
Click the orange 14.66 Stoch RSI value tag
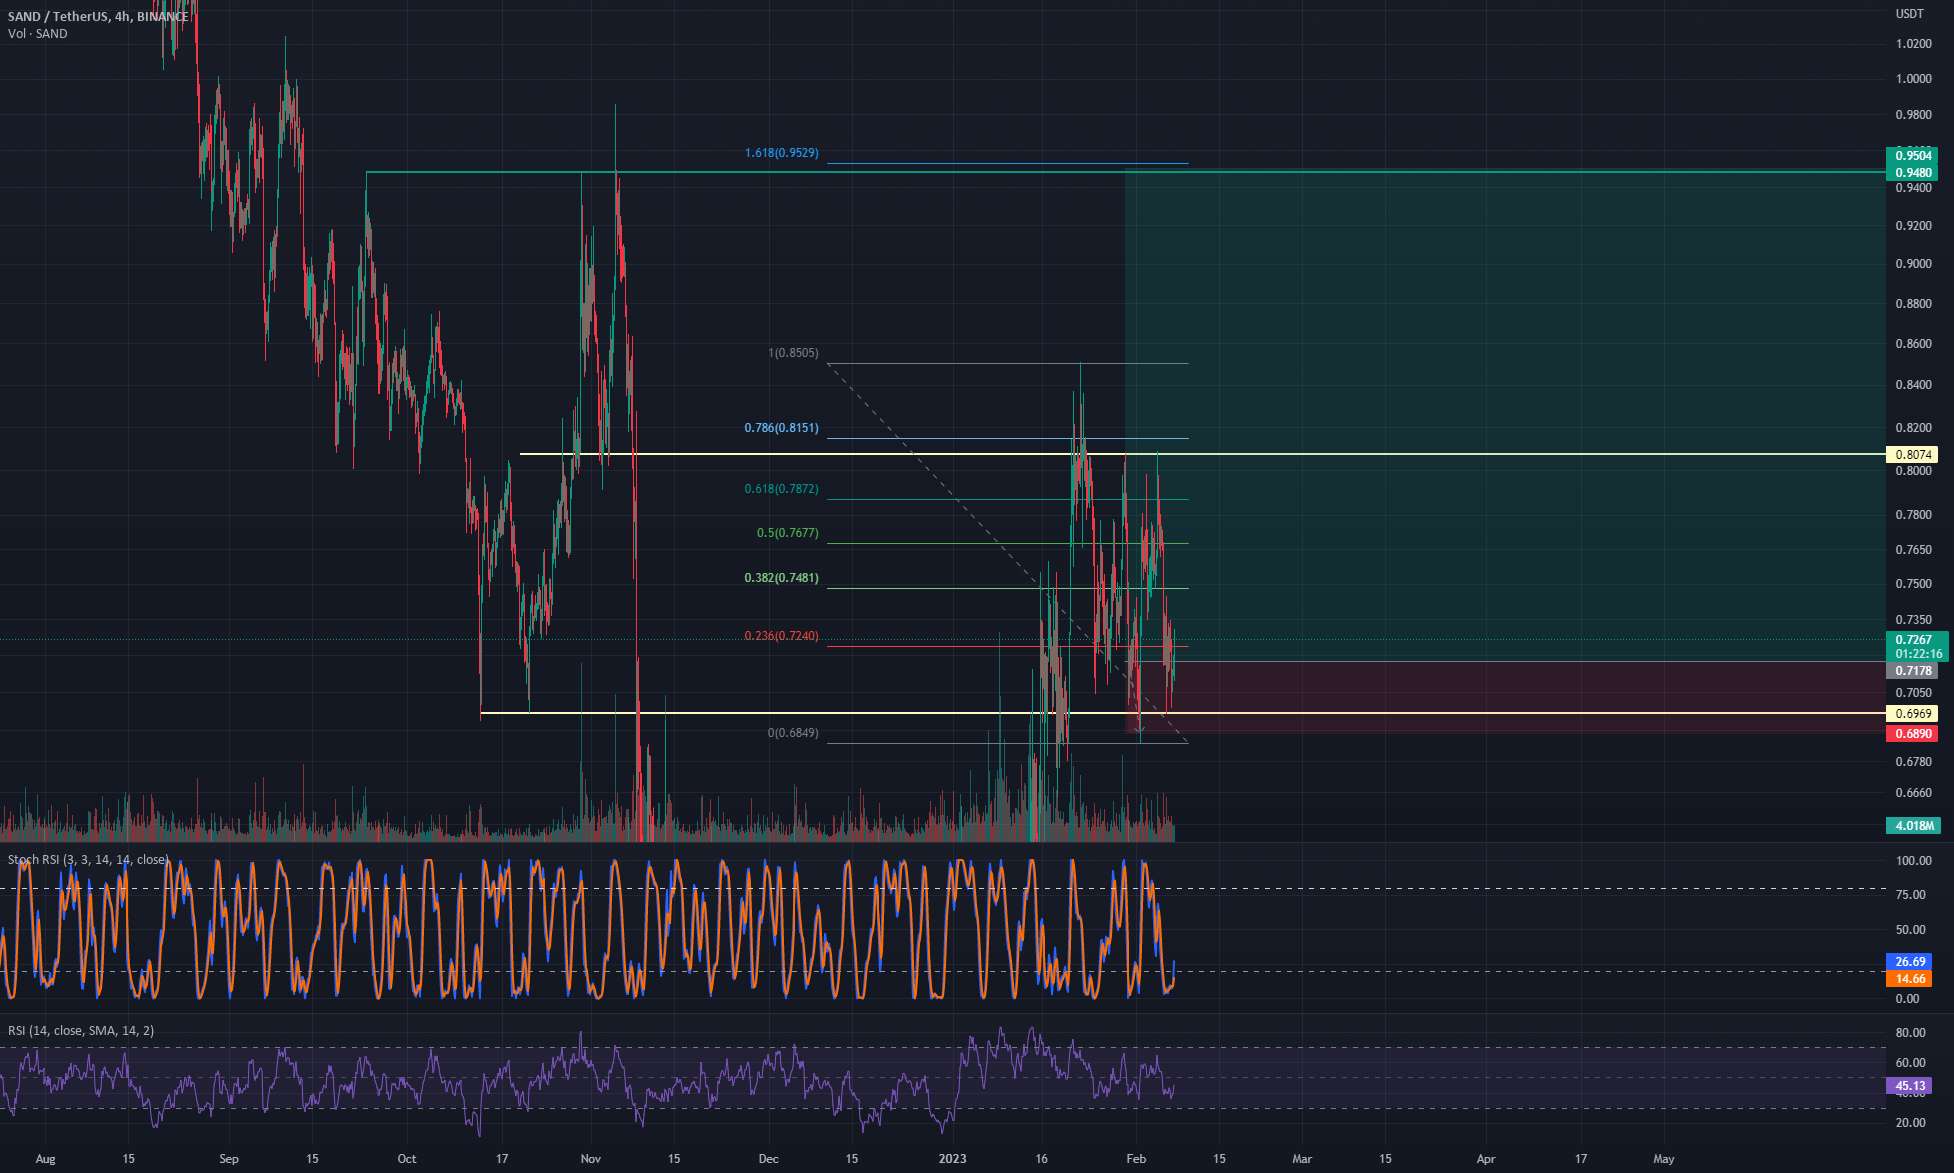click(x=1910, y=979)
